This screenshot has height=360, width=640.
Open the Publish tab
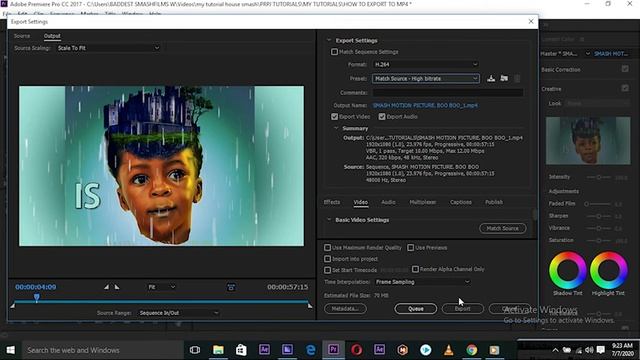click(x=494, y=202)
